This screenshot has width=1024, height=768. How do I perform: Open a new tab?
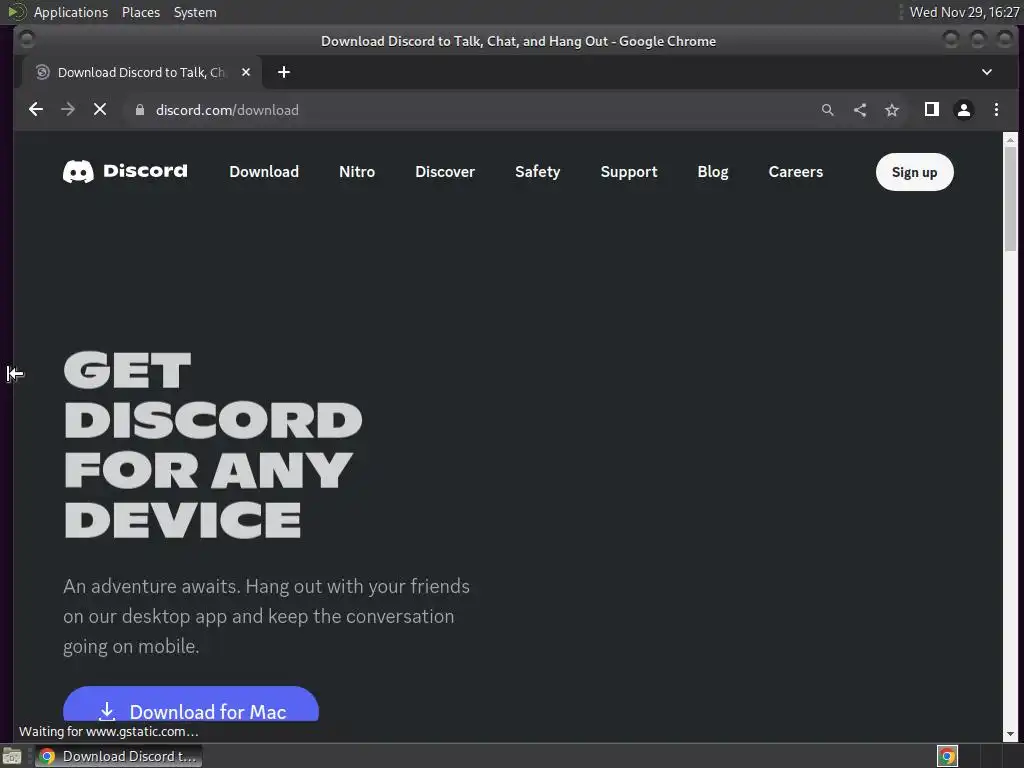[283, 72]
